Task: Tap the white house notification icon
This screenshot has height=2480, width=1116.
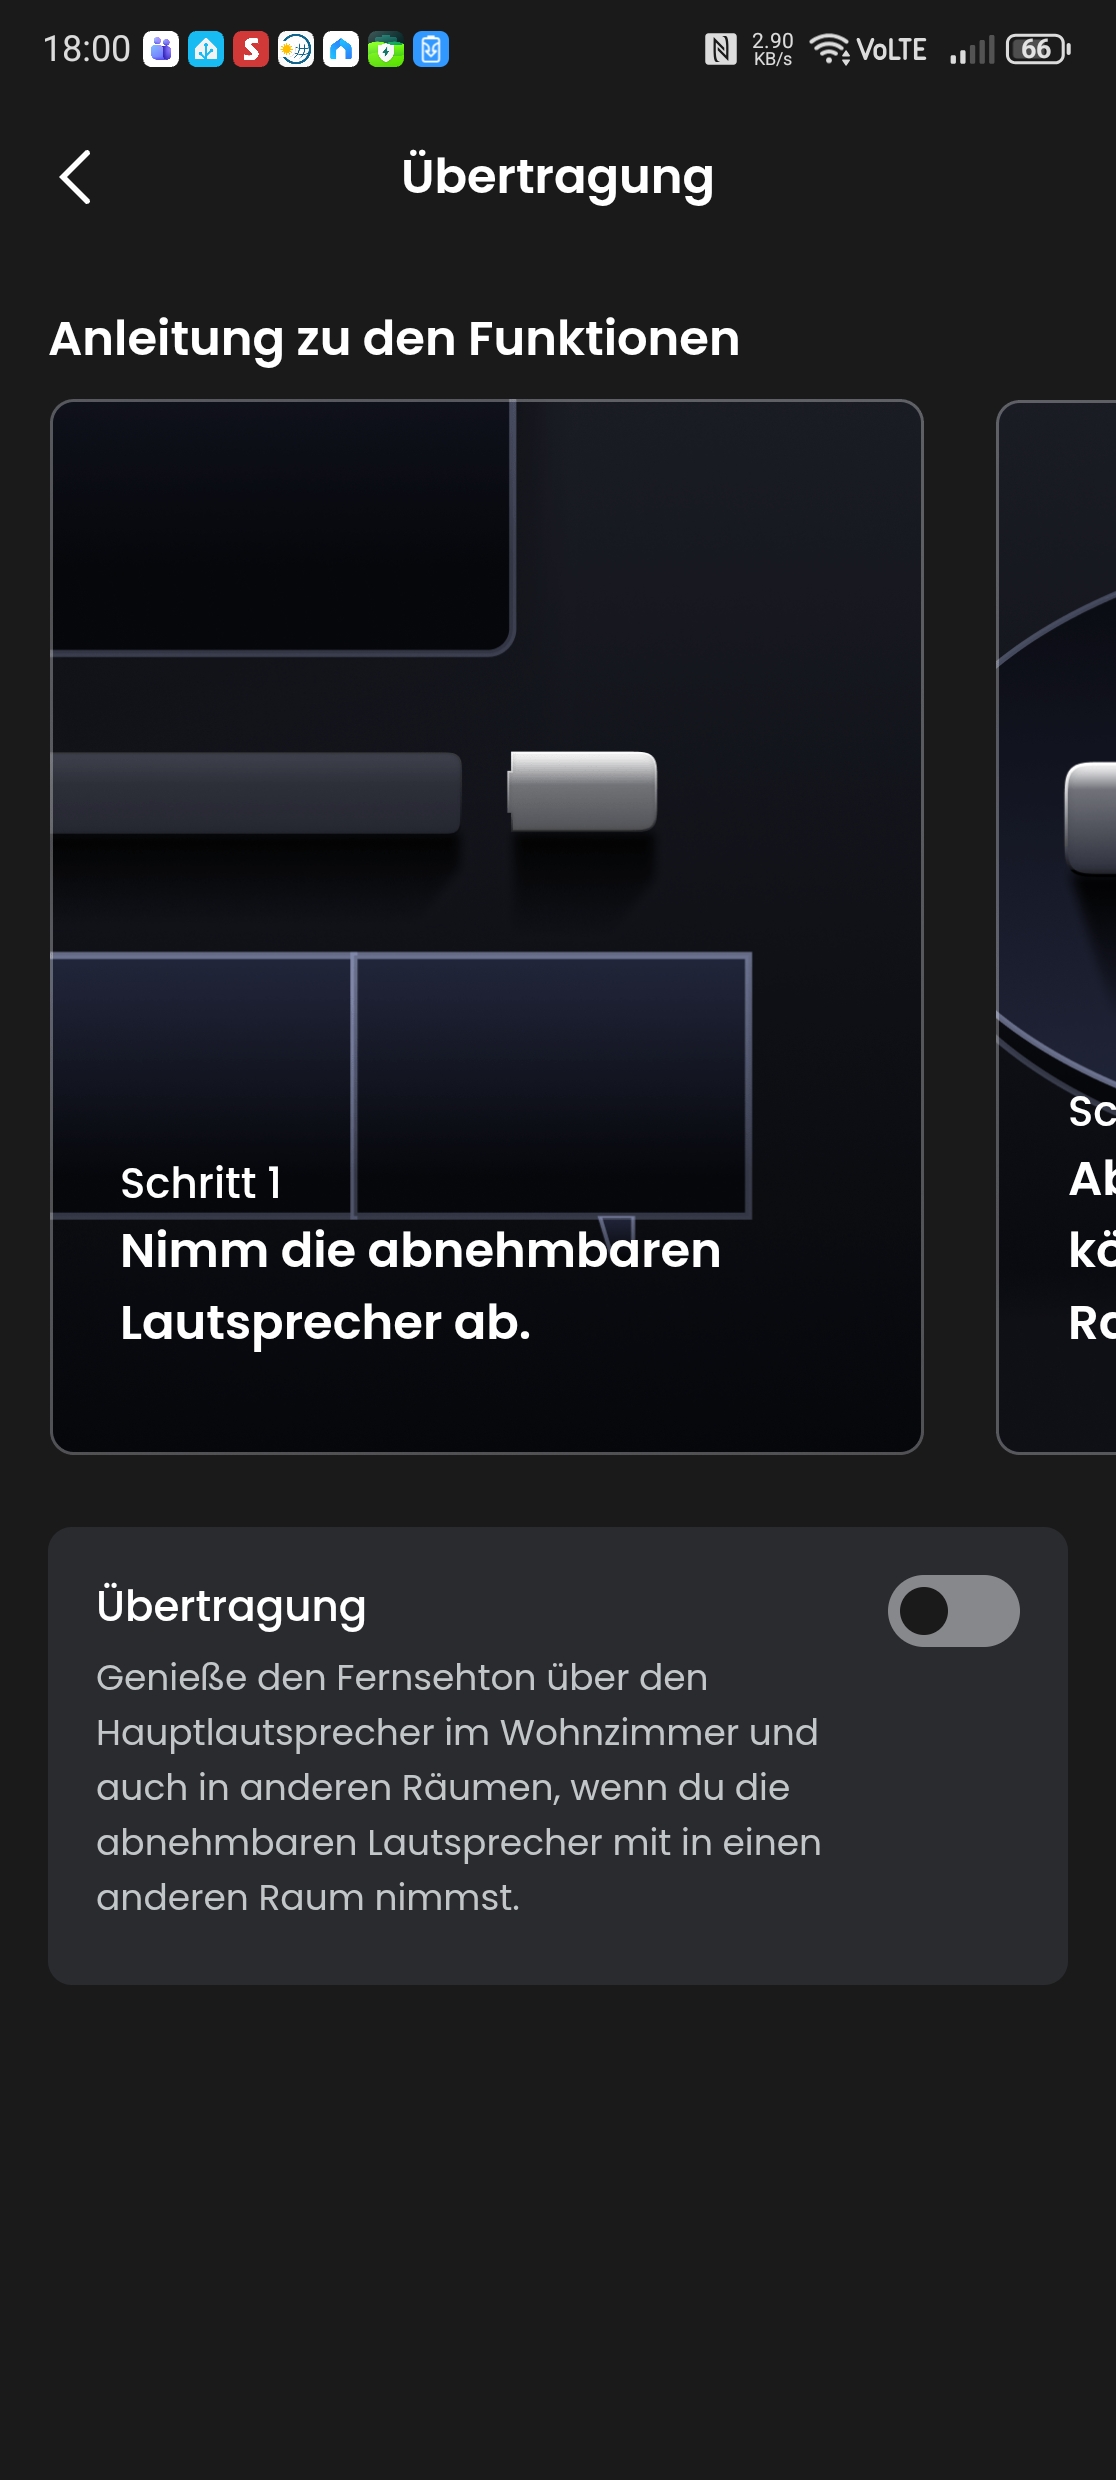Action: pos(341,49)
